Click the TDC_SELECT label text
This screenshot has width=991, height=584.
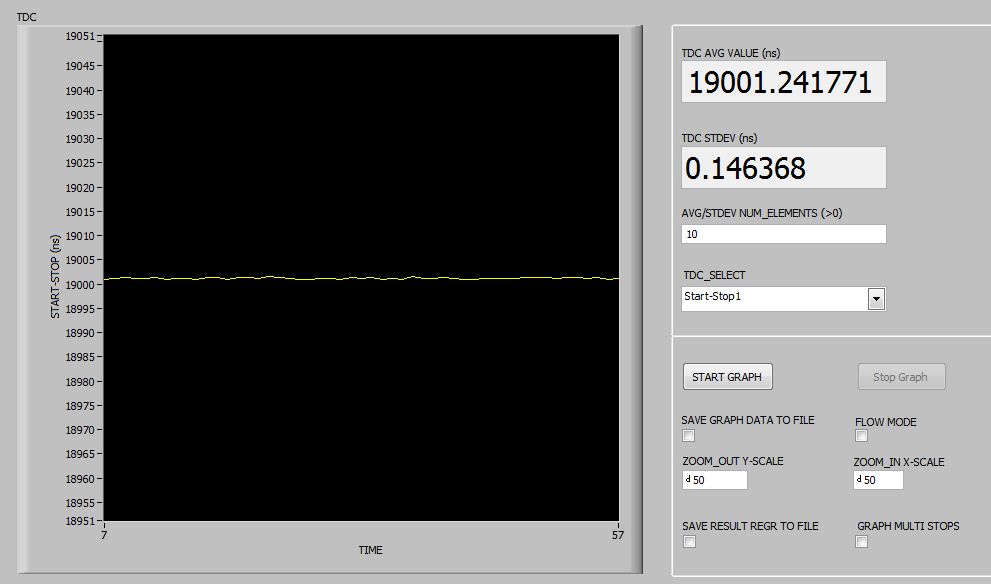[x=714, y=275]
